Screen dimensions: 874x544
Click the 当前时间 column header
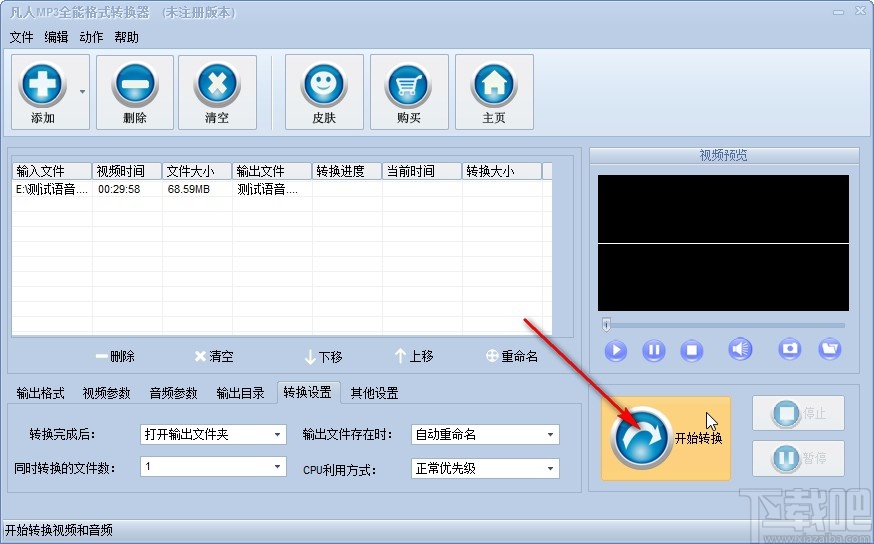422,171
